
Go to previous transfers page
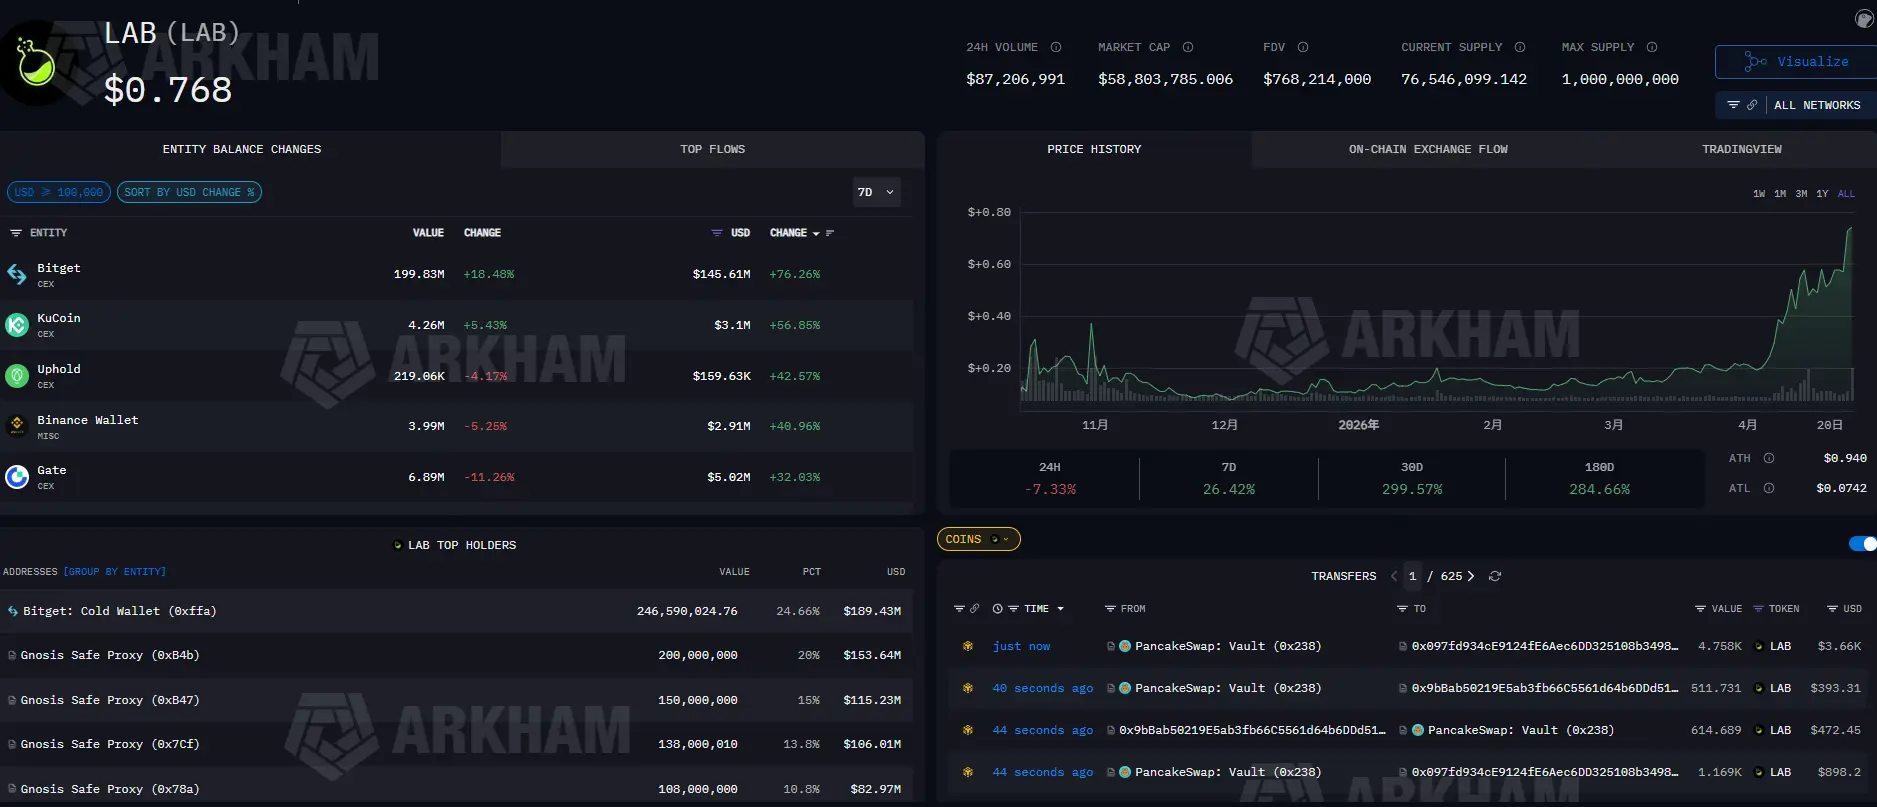1394,576
